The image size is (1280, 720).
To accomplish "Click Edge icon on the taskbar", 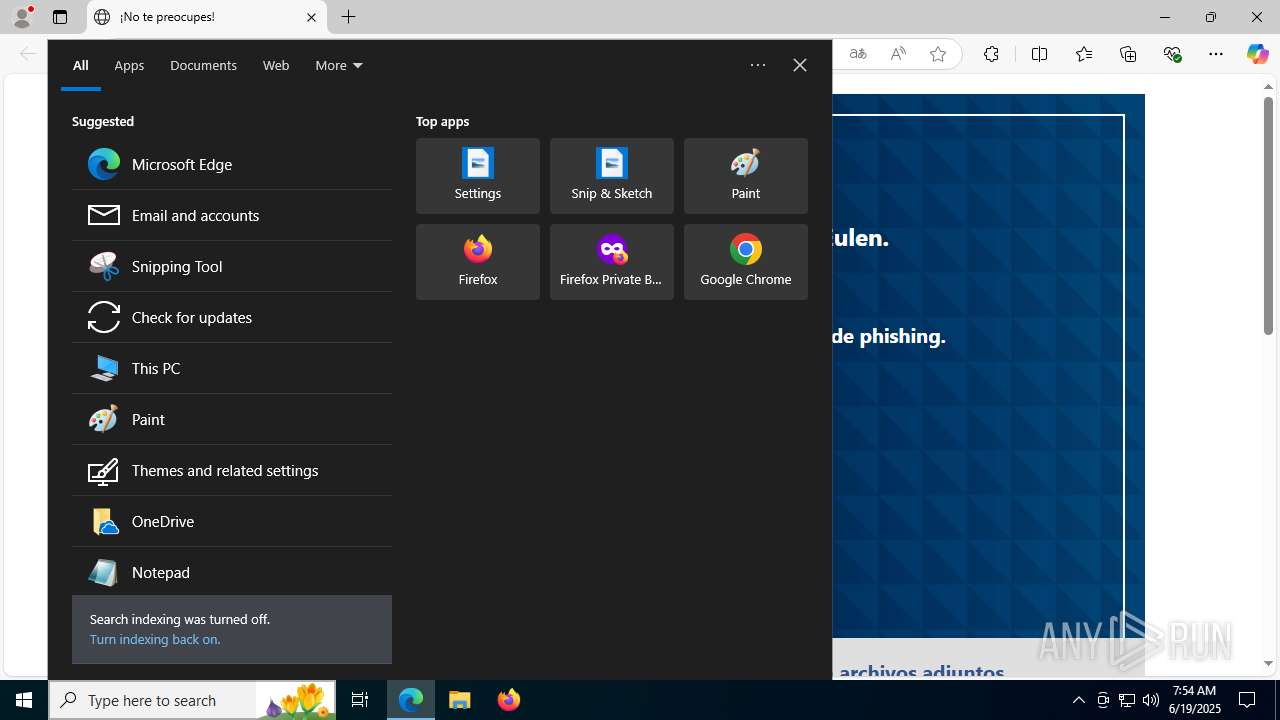I will [411, 700].
